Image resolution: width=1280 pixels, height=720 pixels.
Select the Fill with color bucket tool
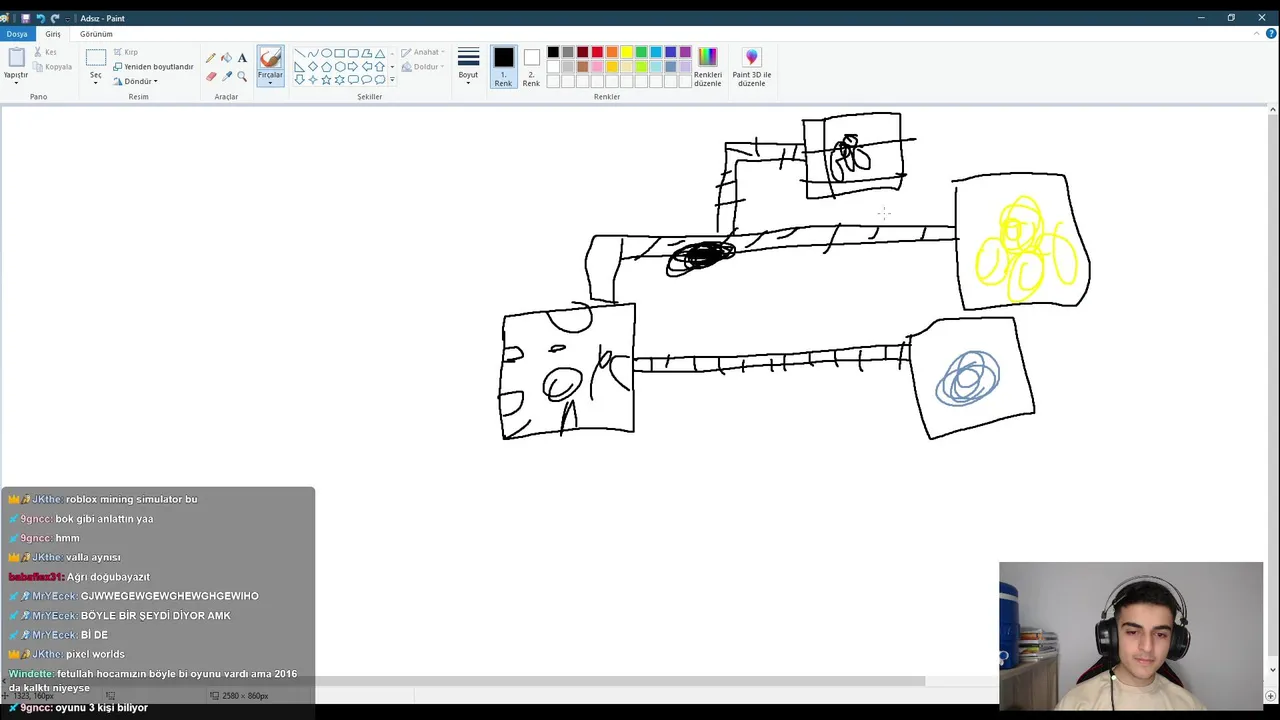click(x=226, y=58)
